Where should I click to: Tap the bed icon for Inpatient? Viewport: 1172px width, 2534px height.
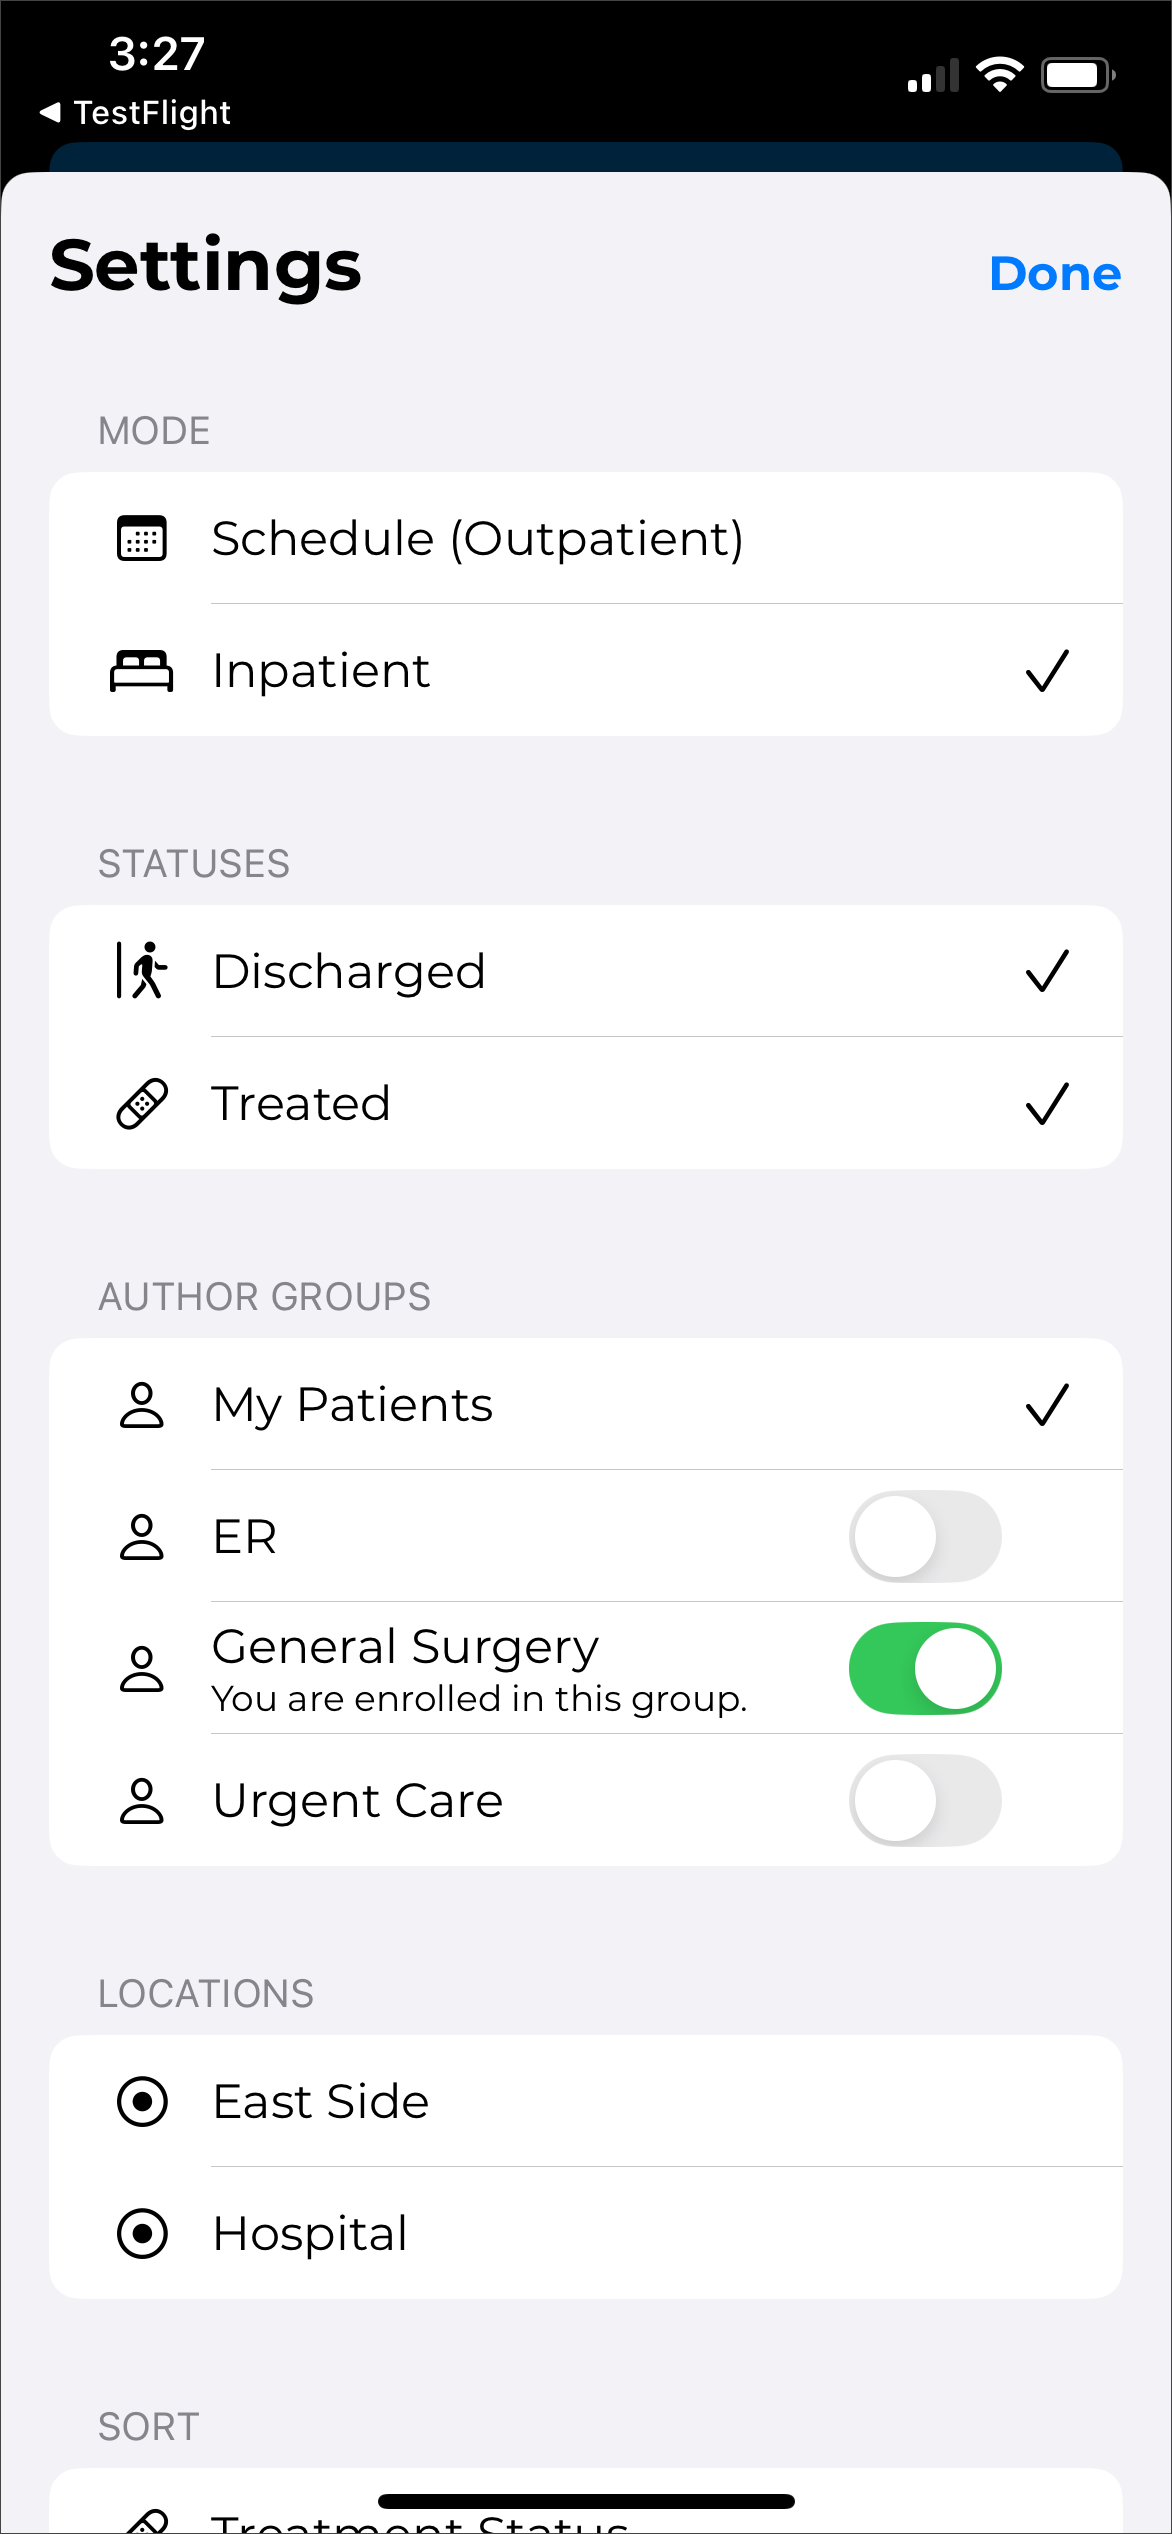tap(142, 671)
